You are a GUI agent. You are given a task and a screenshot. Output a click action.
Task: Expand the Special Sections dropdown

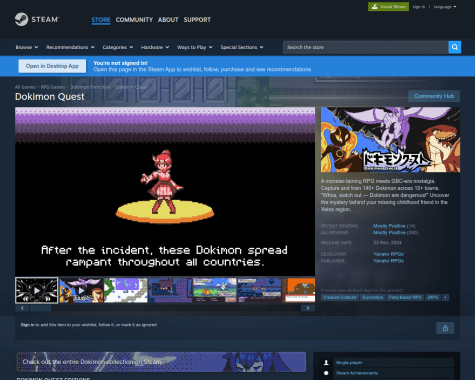point(242,47)
